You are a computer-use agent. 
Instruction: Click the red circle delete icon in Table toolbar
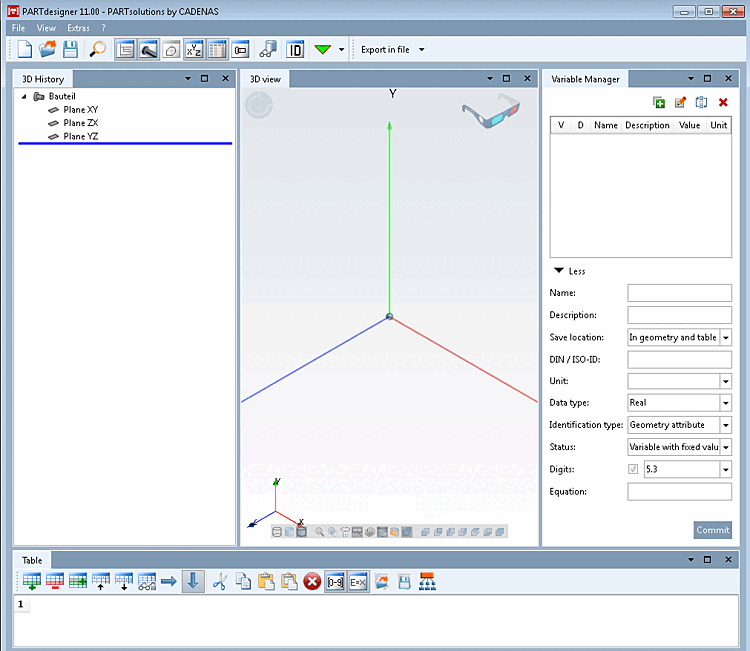tap(312, 582)
